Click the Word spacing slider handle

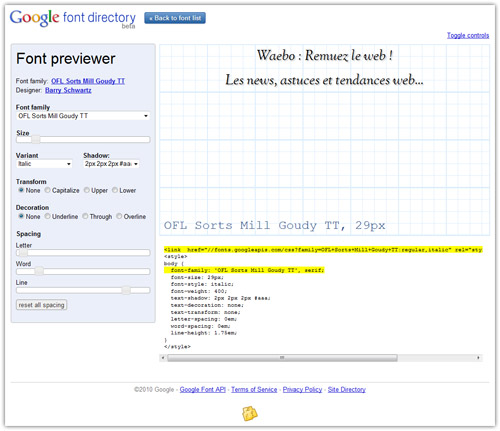[x=39, y=271]
